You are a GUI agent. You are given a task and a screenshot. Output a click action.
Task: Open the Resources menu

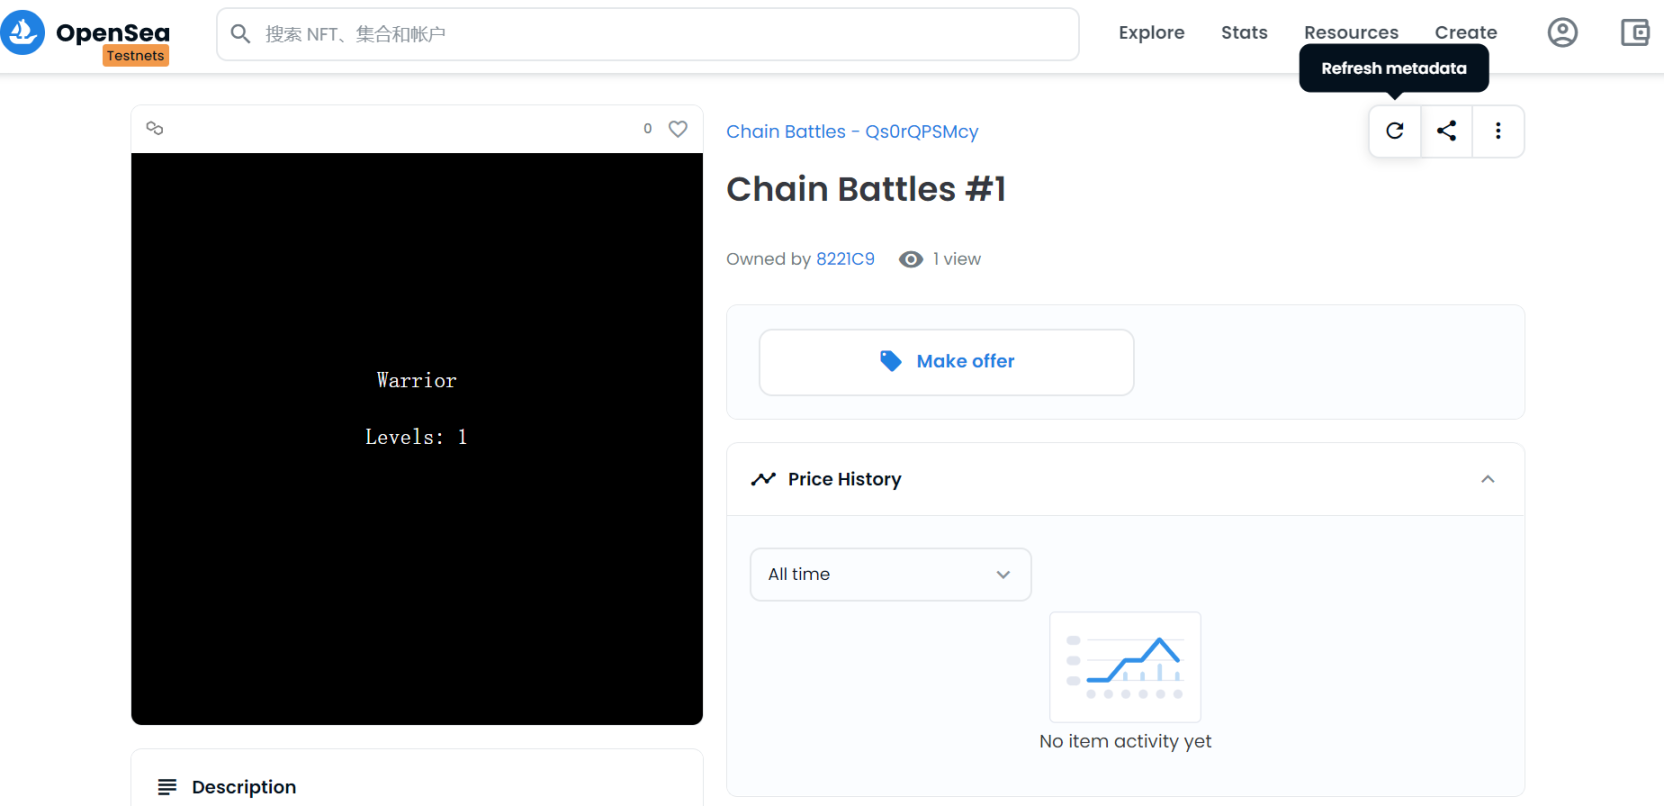tap(1351, 33)
